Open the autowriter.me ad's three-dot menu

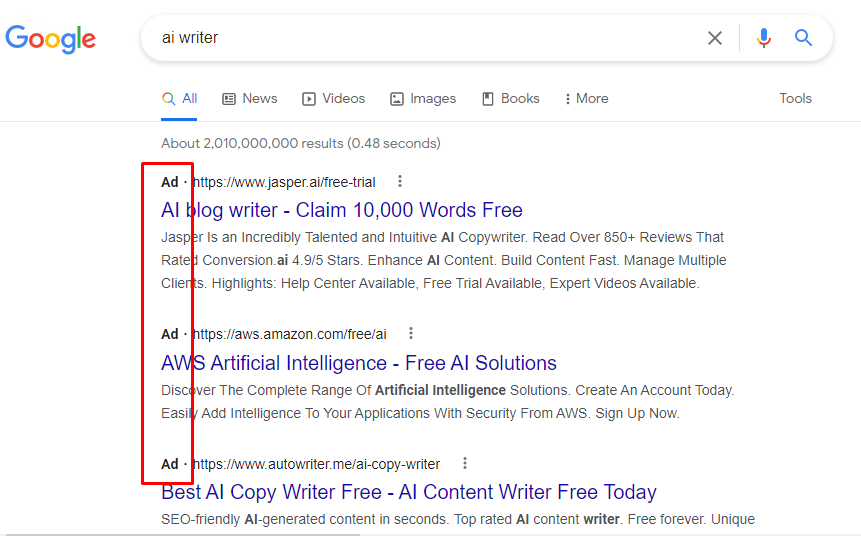[x=465, y=463]
